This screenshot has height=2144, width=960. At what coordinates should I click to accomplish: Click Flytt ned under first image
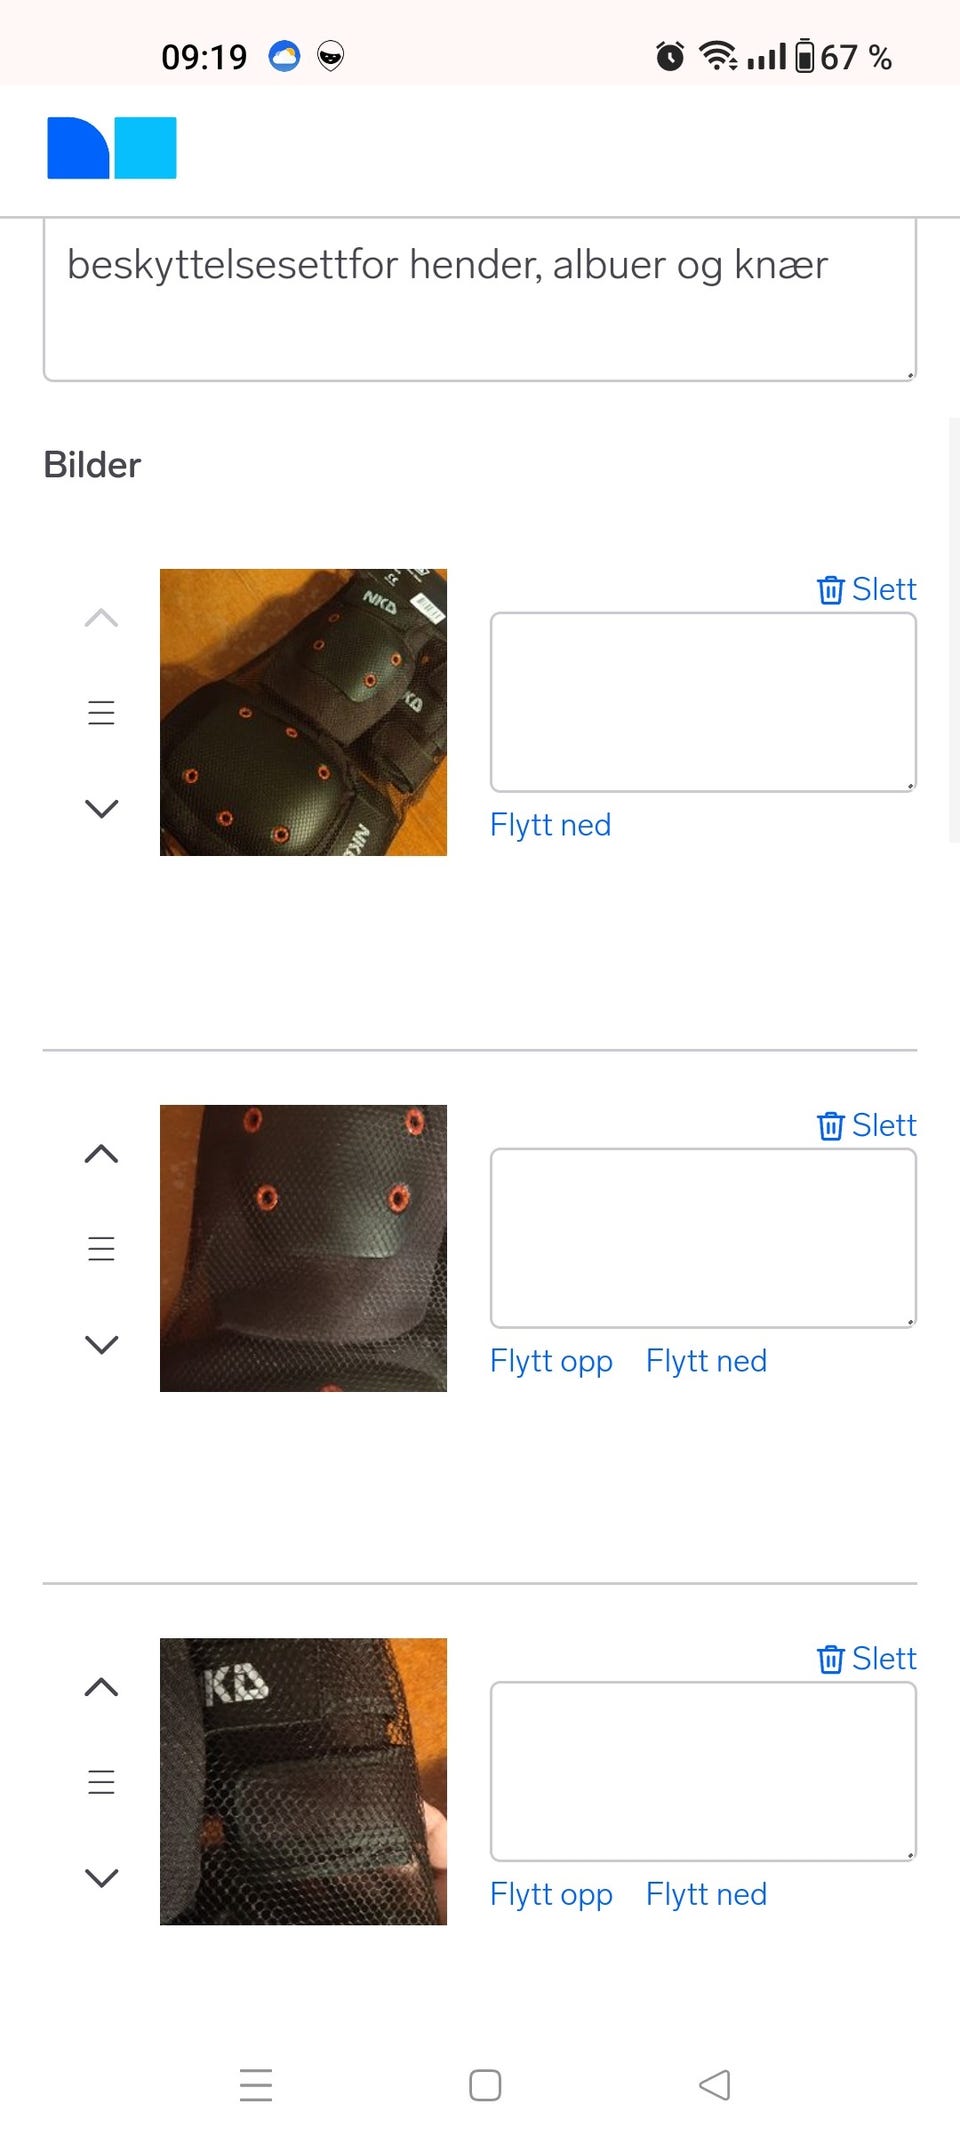[550, 825]
